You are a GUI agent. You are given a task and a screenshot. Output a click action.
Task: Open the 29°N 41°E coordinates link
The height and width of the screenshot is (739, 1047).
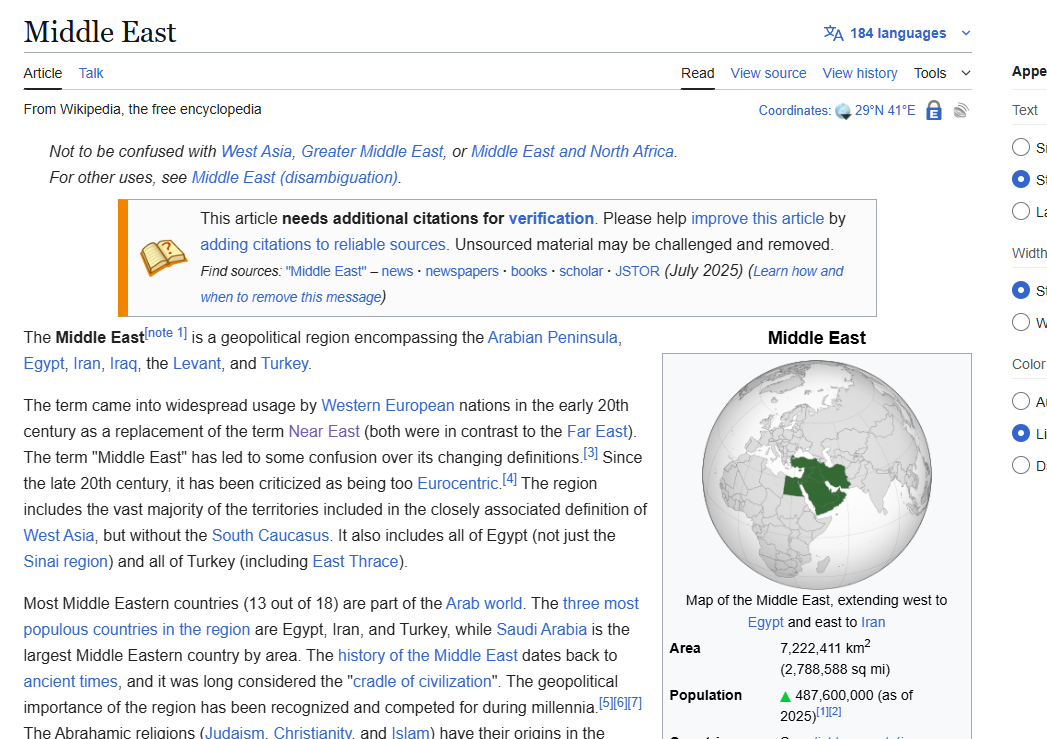885,110
